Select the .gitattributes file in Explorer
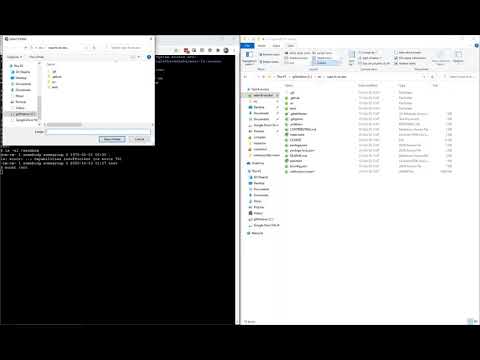Image resolution: width=480 pixels, height=360 pixels. (x=298, y=114)
